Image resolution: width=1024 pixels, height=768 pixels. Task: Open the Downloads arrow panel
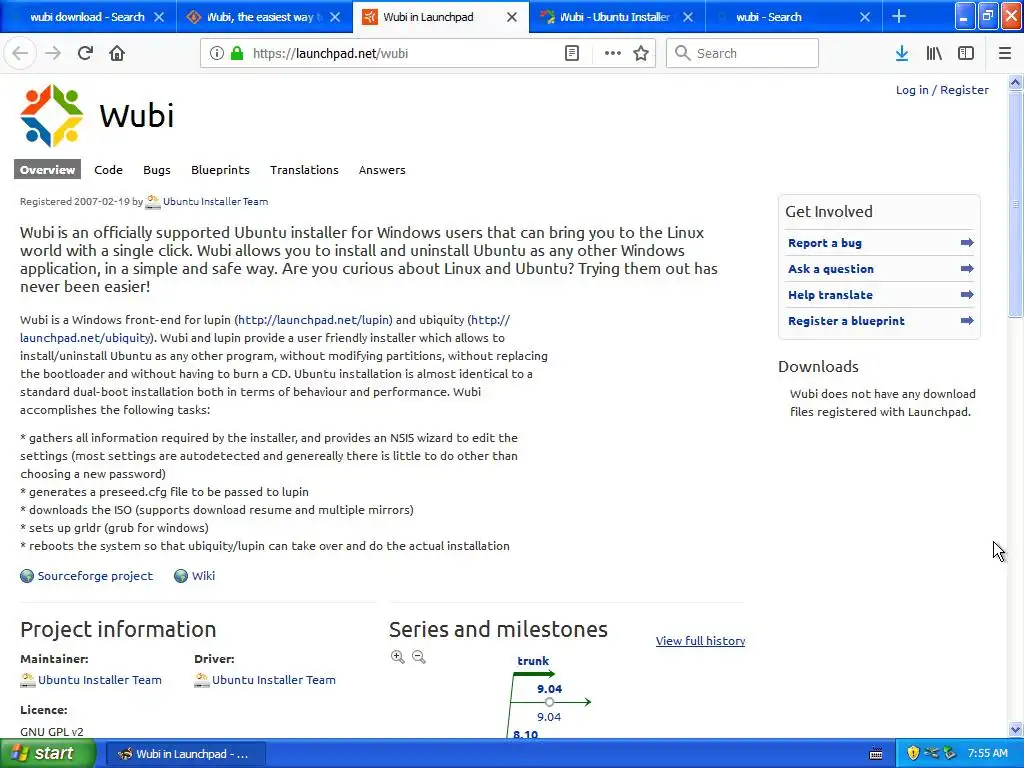902,54
